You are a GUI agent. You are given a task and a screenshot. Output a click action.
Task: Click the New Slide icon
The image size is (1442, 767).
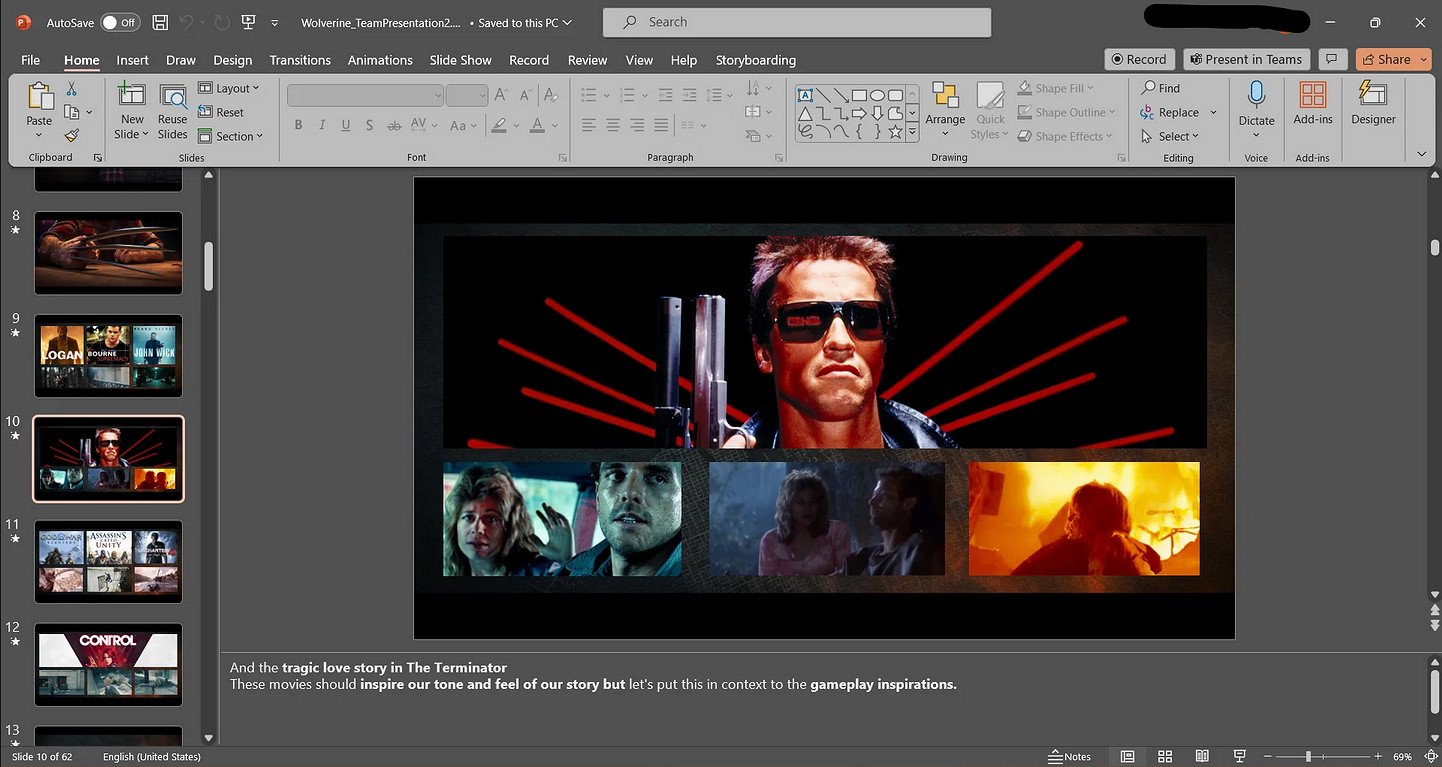[x=131, y=97]
